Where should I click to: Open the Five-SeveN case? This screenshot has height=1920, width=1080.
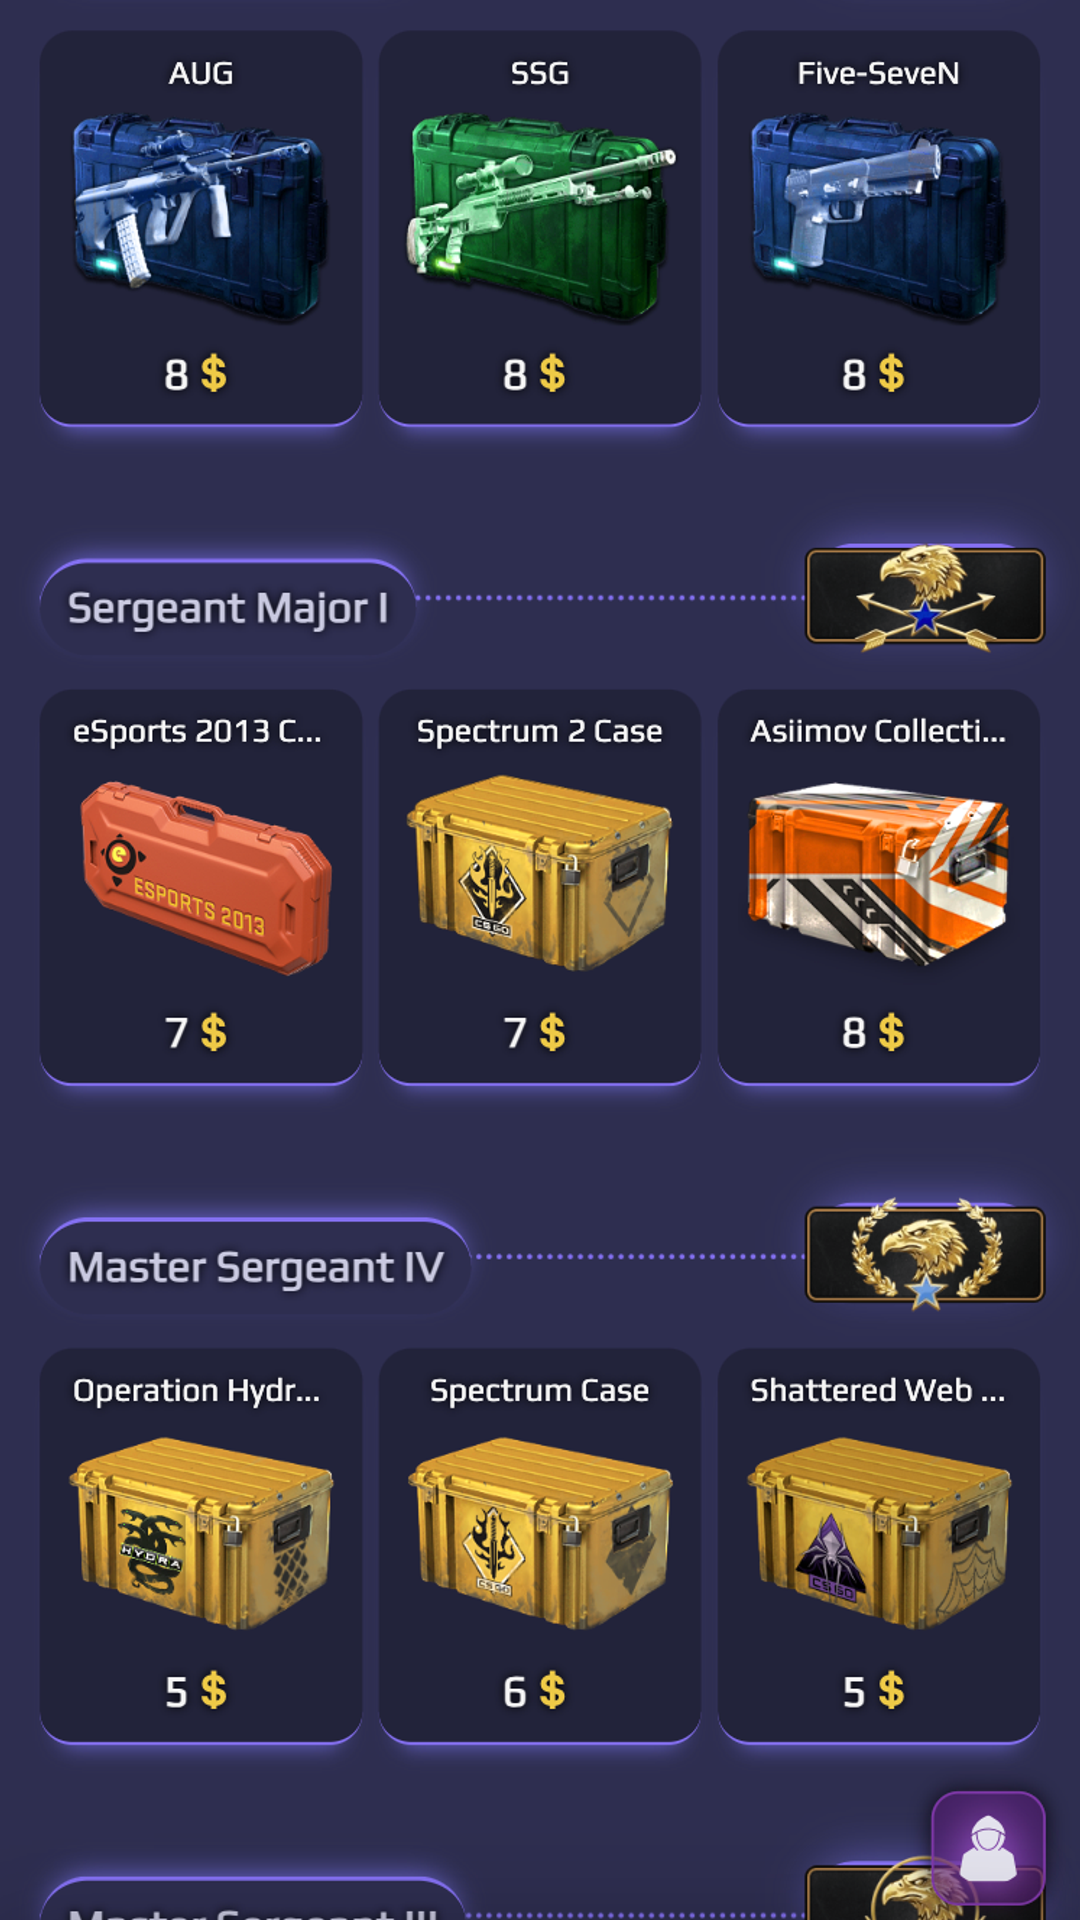click(x=879, y=228)
